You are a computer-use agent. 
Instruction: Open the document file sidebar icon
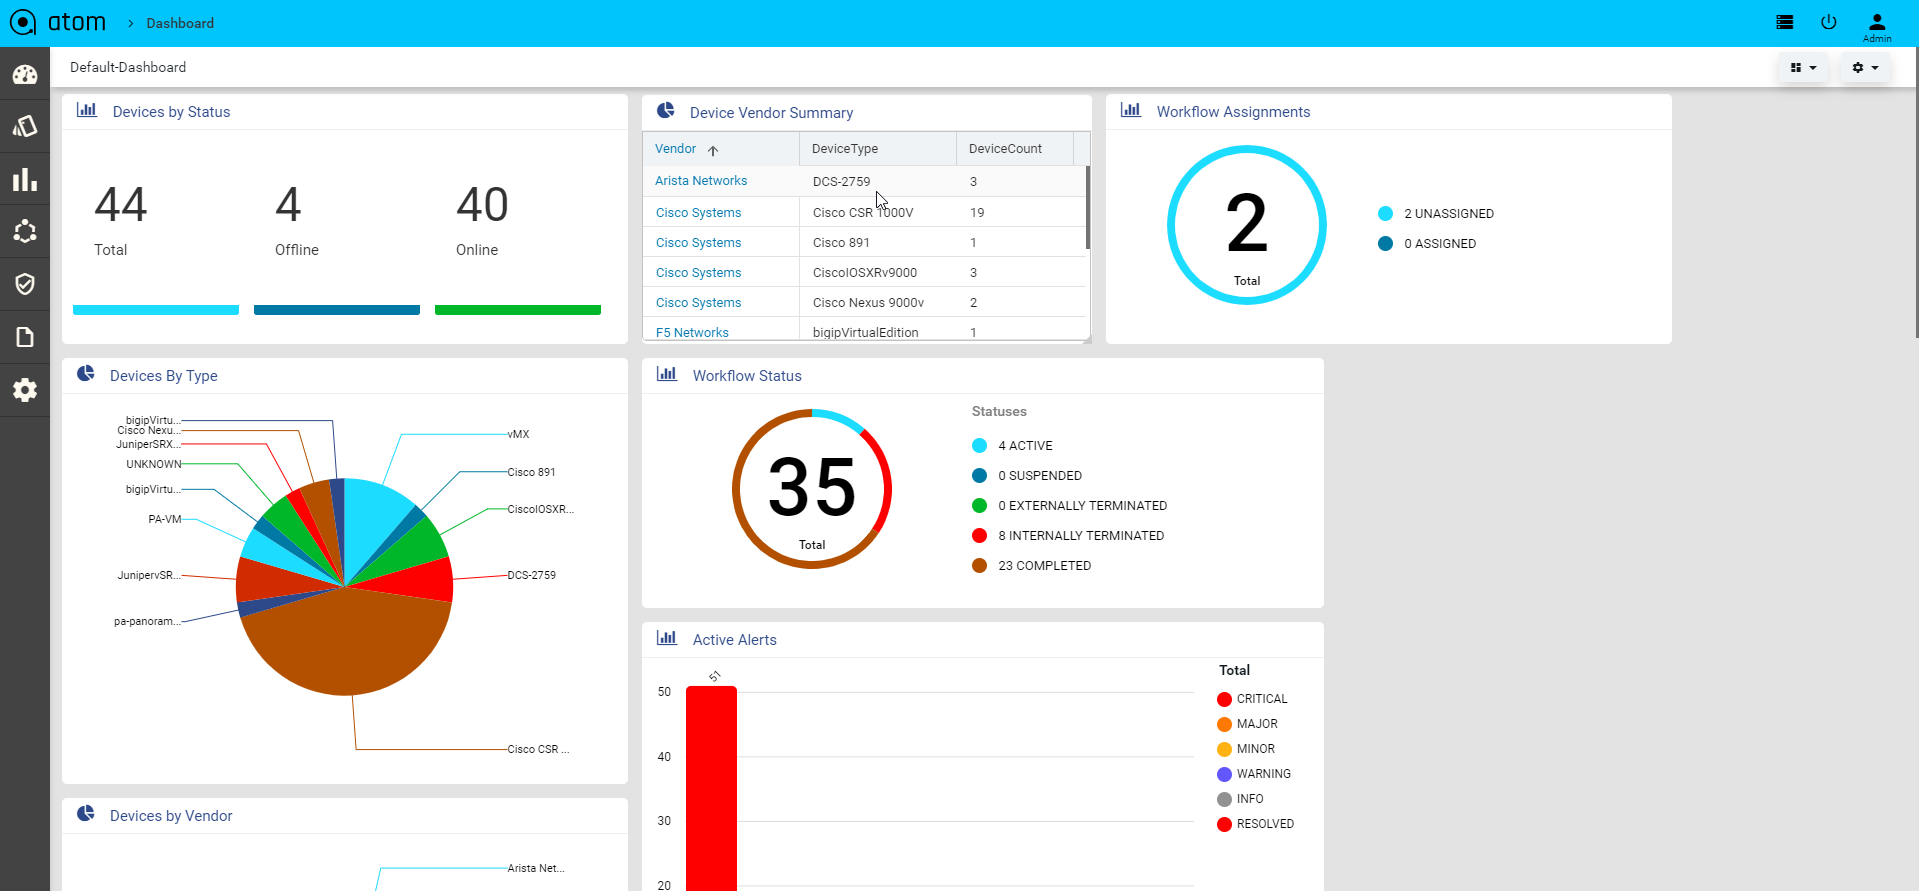[25, 337]
